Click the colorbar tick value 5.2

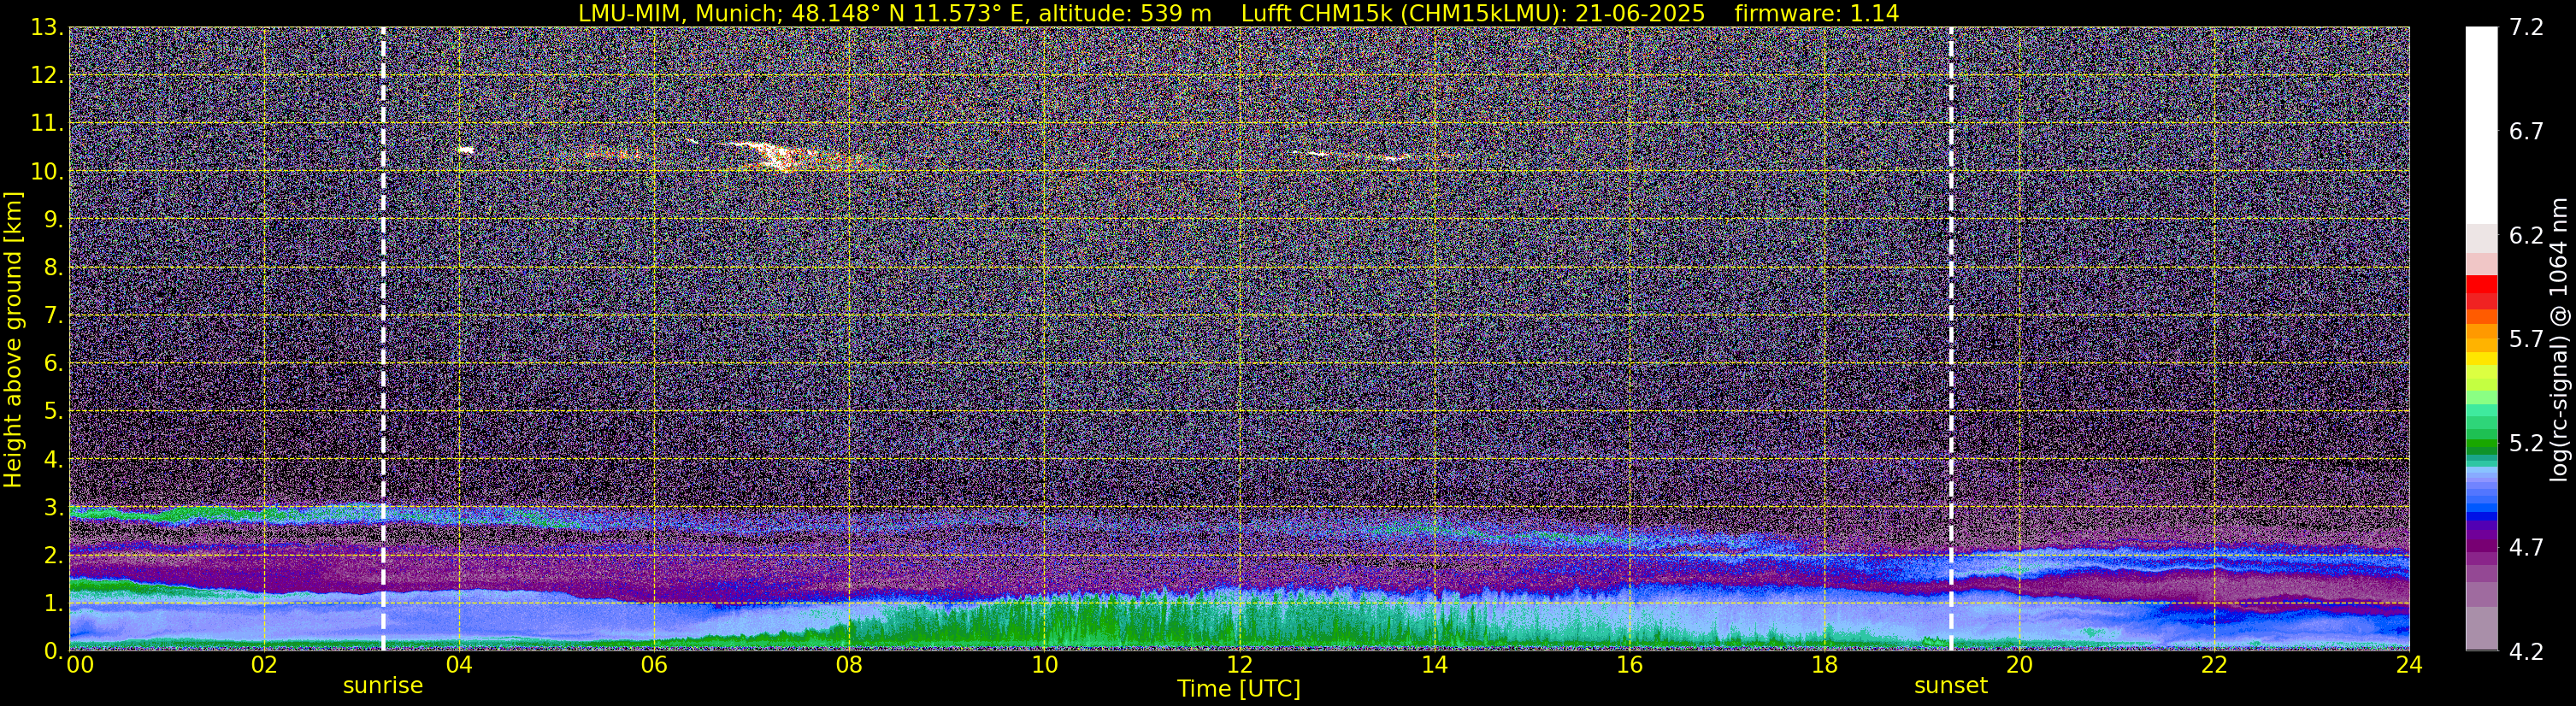pos(2526,443)
